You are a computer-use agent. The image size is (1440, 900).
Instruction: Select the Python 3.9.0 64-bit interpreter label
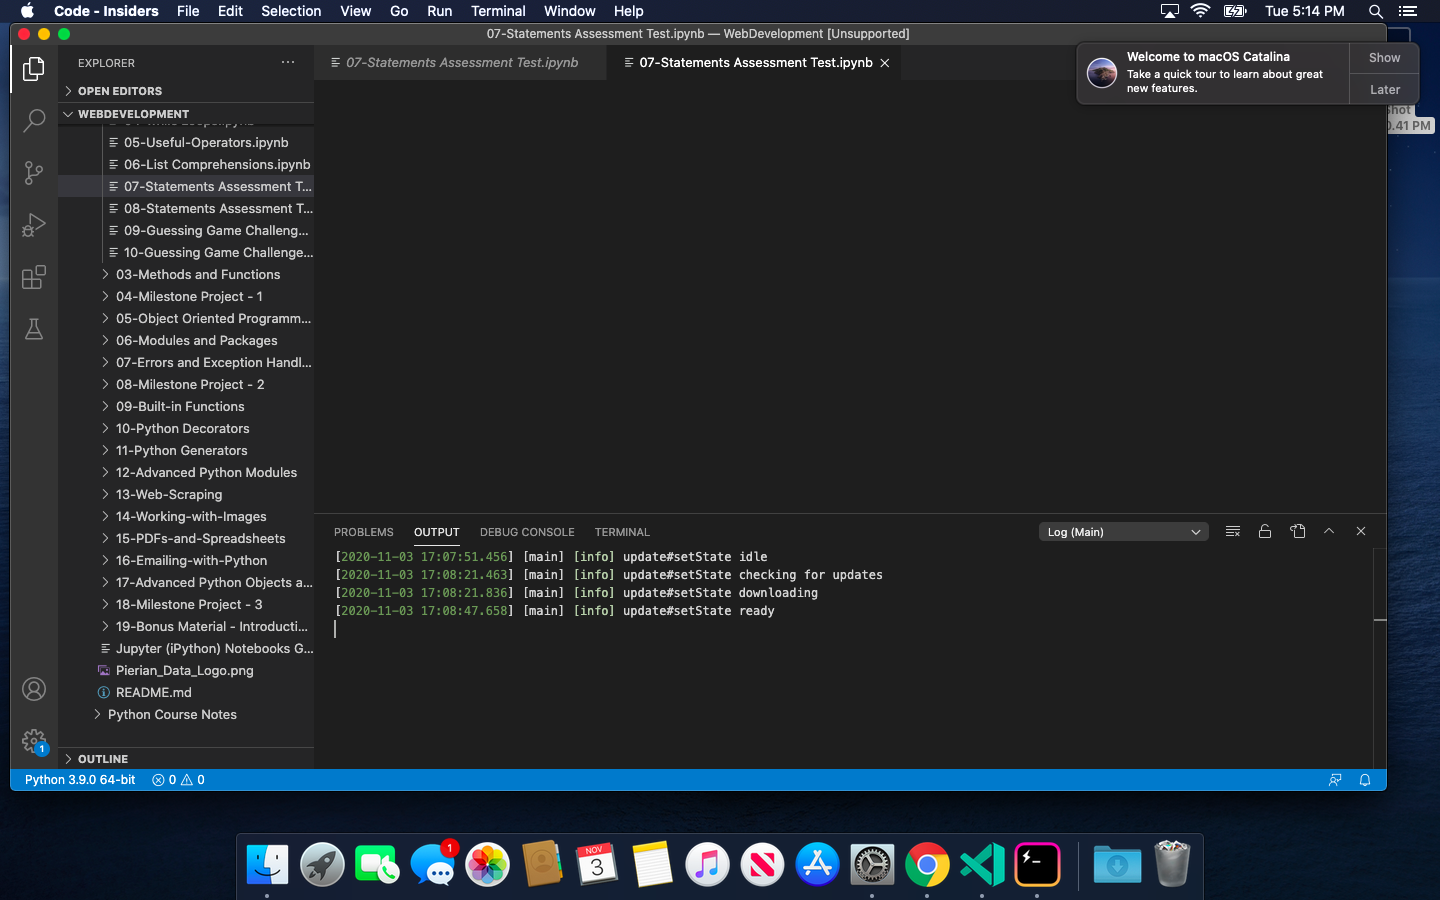79,780
